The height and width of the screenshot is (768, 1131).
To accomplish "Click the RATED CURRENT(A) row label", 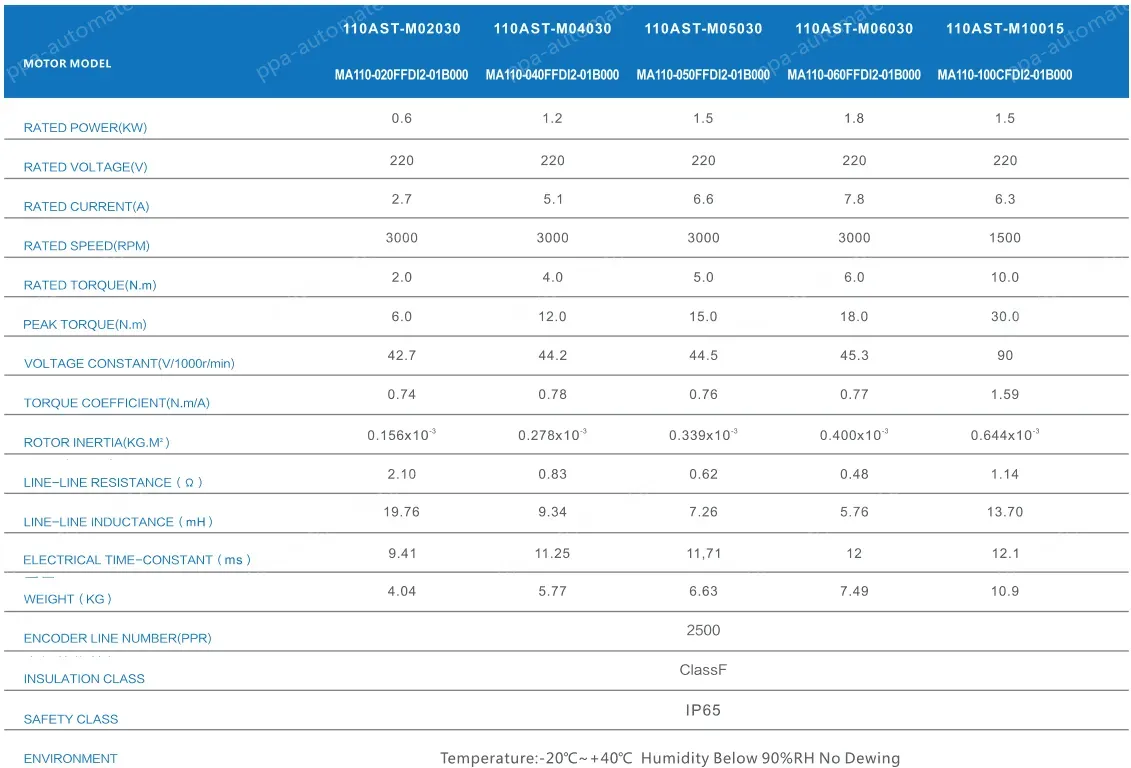I will point(86,207).
